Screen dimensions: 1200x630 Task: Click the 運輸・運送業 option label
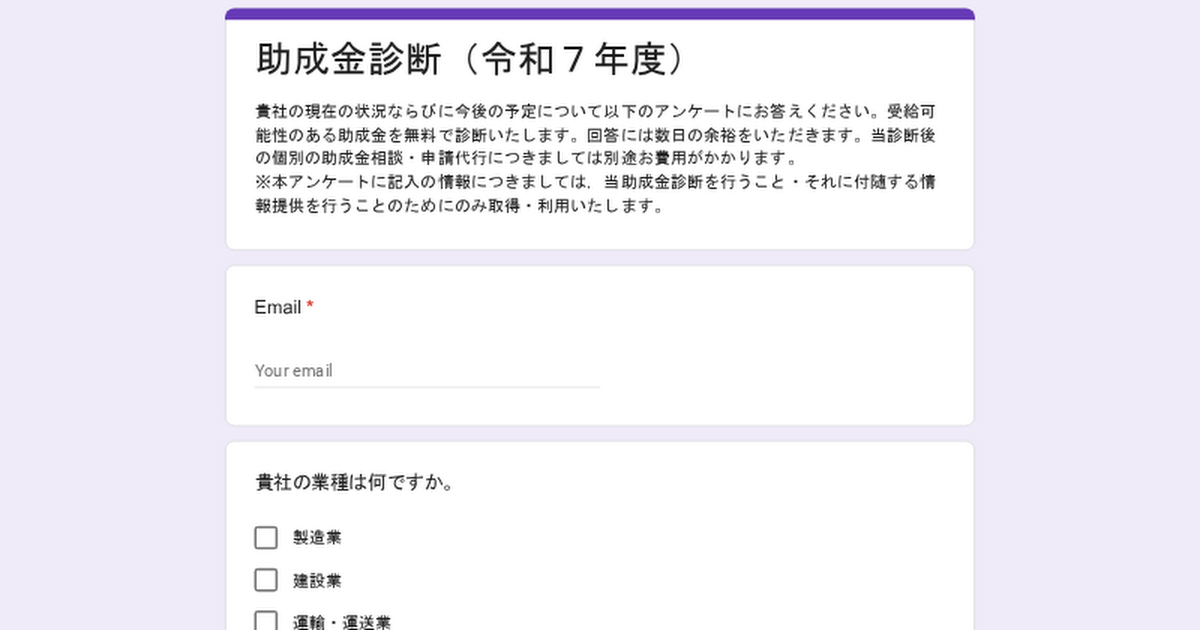coord(341,622)
